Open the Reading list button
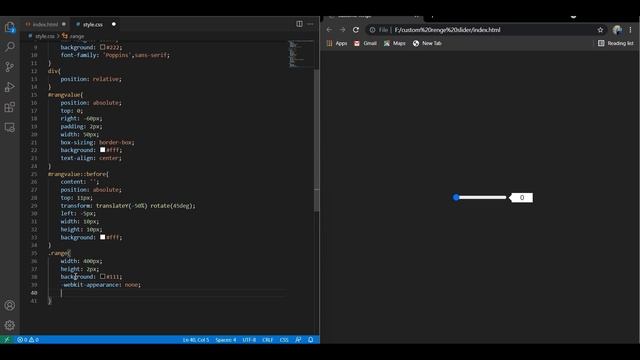The image size is (640, 360). (616, 43)
